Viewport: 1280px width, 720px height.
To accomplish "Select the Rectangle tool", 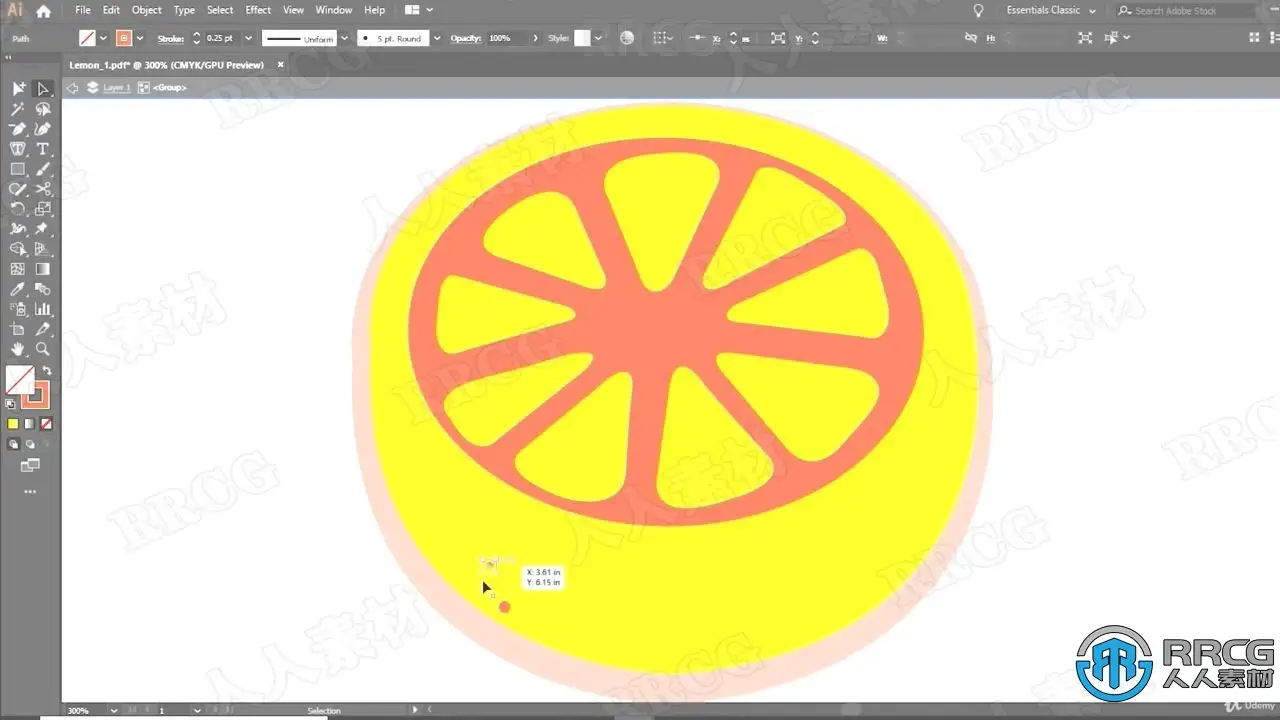I will click(18, 169).
